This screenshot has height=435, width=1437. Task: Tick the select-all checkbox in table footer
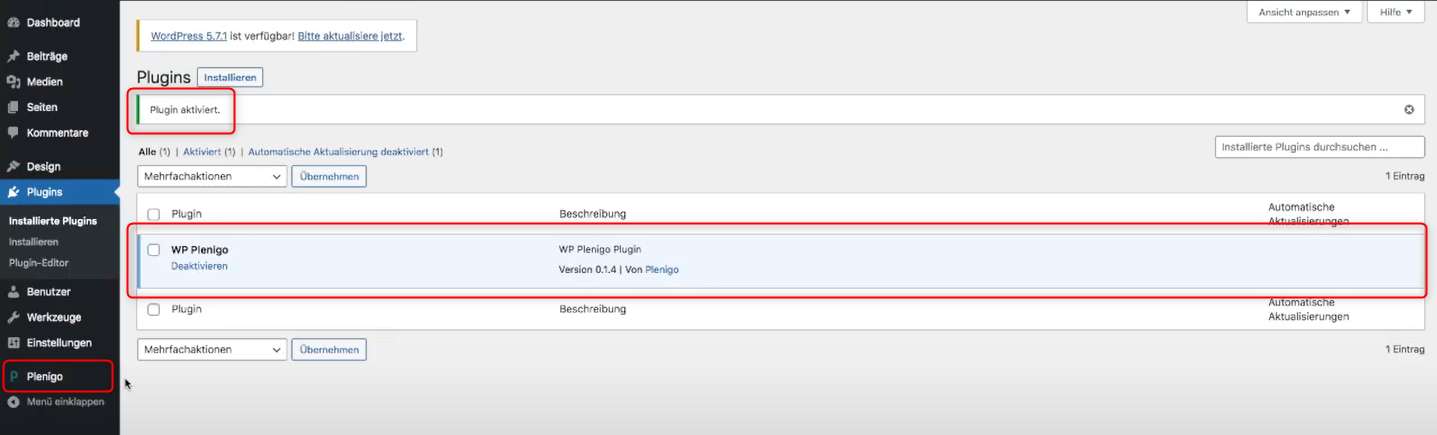(x=153, y=309)
